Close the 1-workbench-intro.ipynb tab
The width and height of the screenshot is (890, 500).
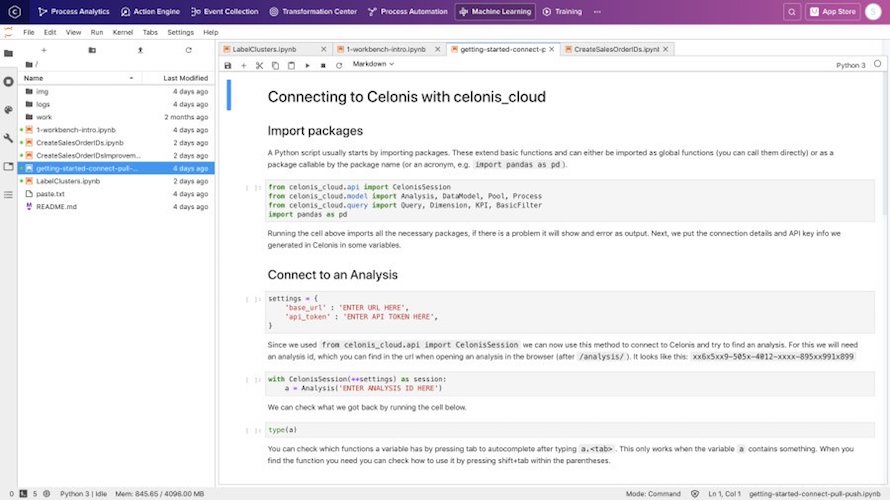[x=437, y=48]
